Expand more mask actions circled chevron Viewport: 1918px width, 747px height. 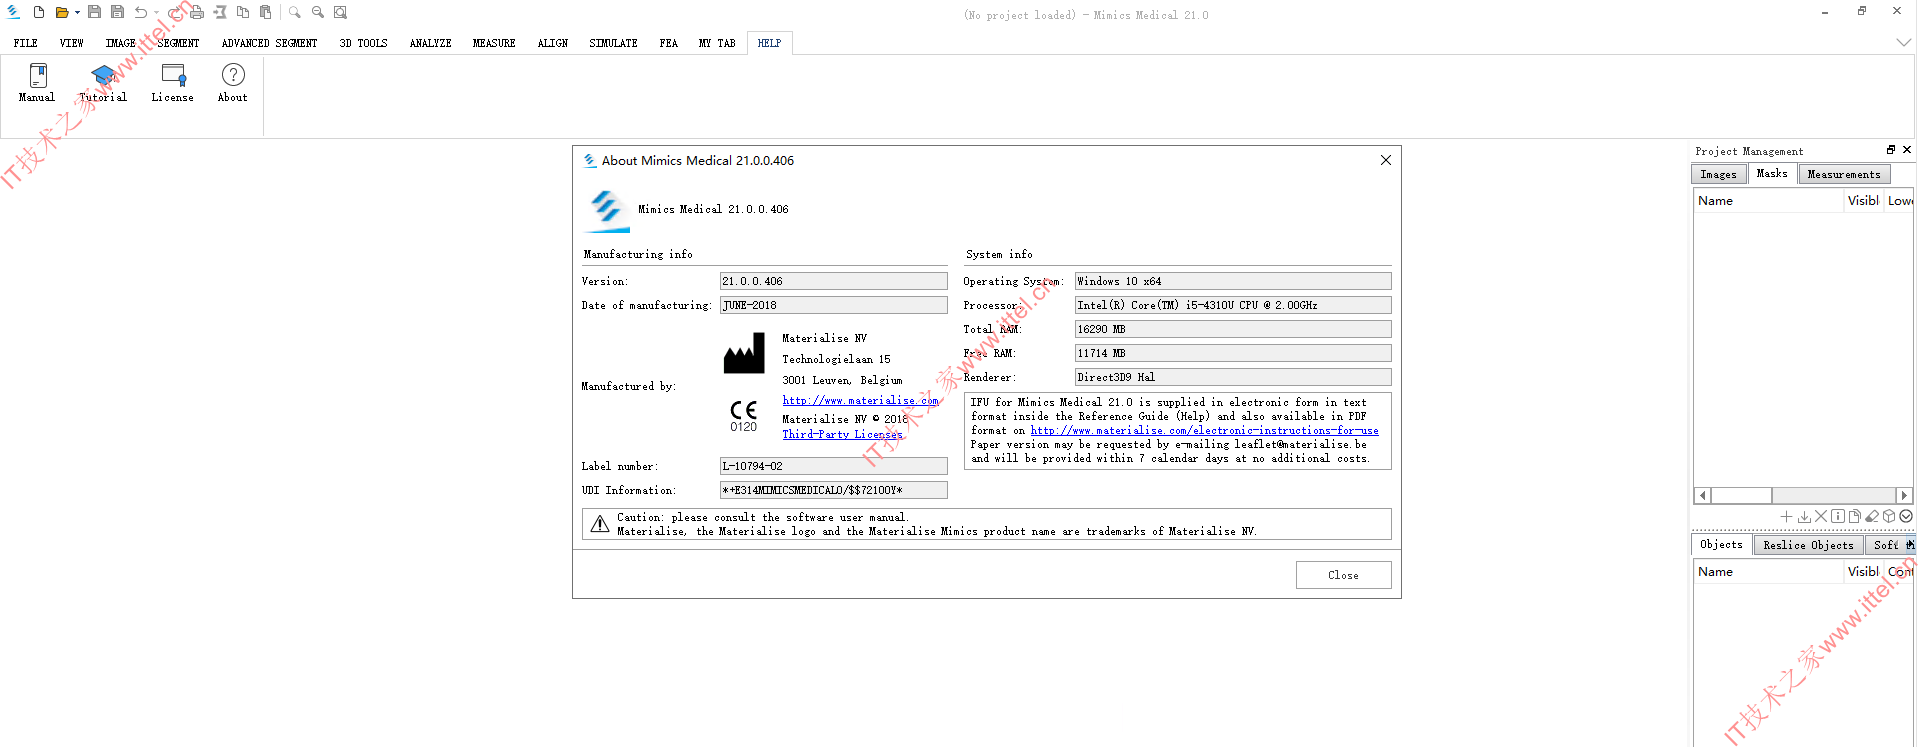(1906, 517)
